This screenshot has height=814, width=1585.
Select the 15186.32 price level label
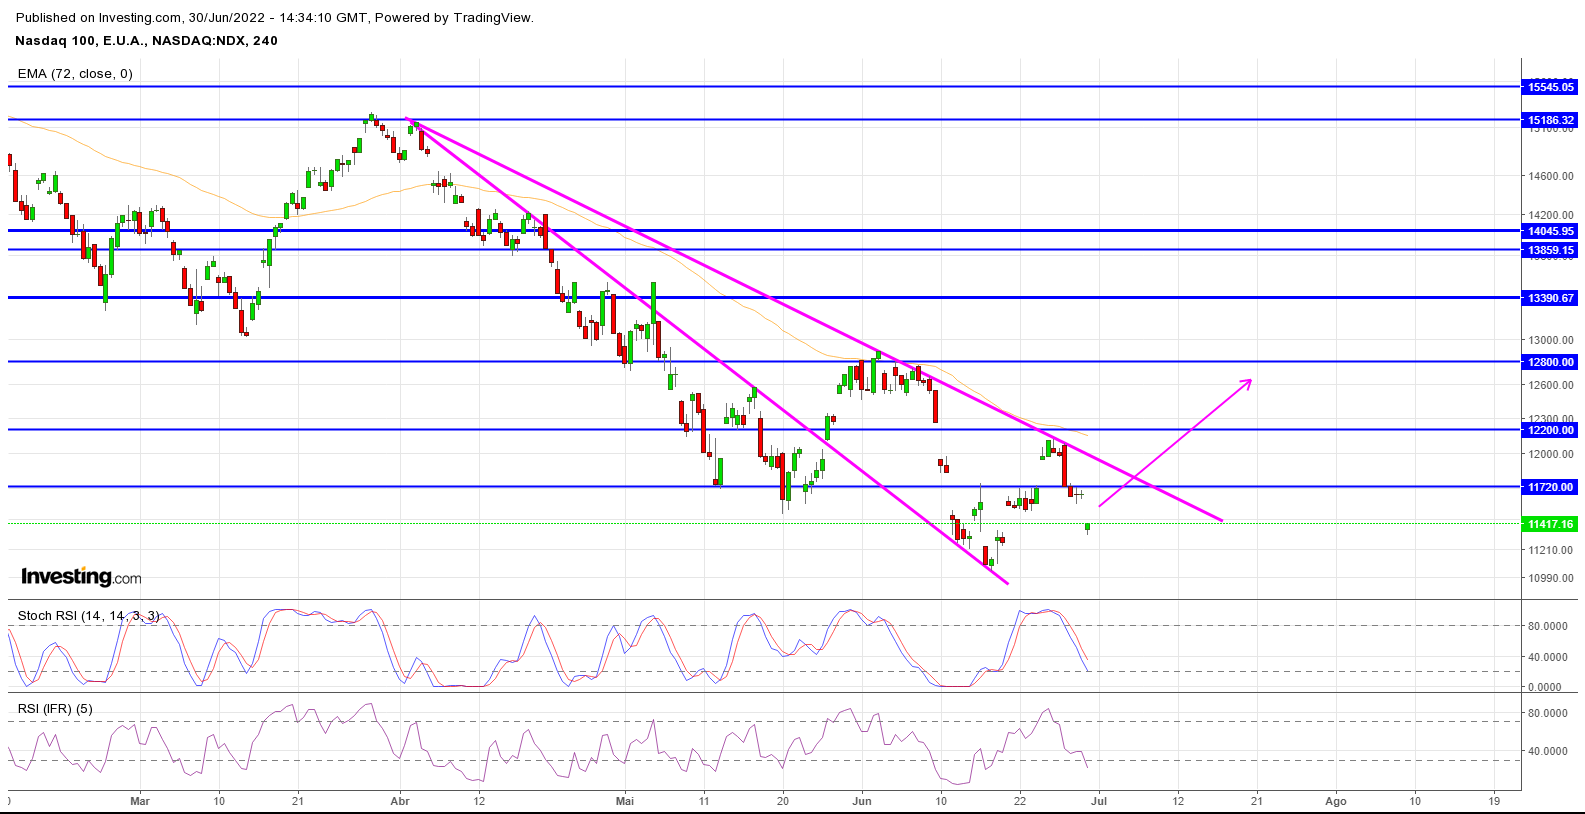point(1550,120)
